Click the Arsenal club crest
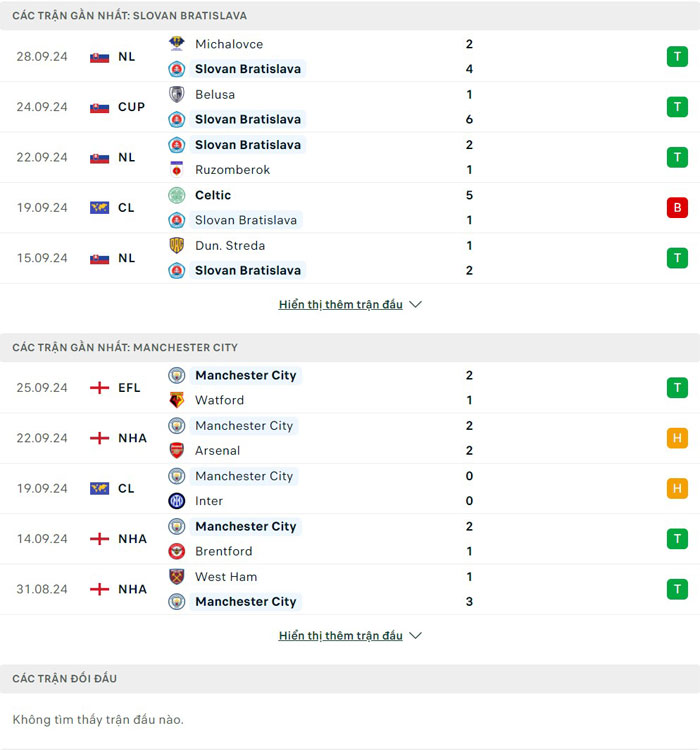The width and height of the screenshot is (700, 750). pos(177,451)
